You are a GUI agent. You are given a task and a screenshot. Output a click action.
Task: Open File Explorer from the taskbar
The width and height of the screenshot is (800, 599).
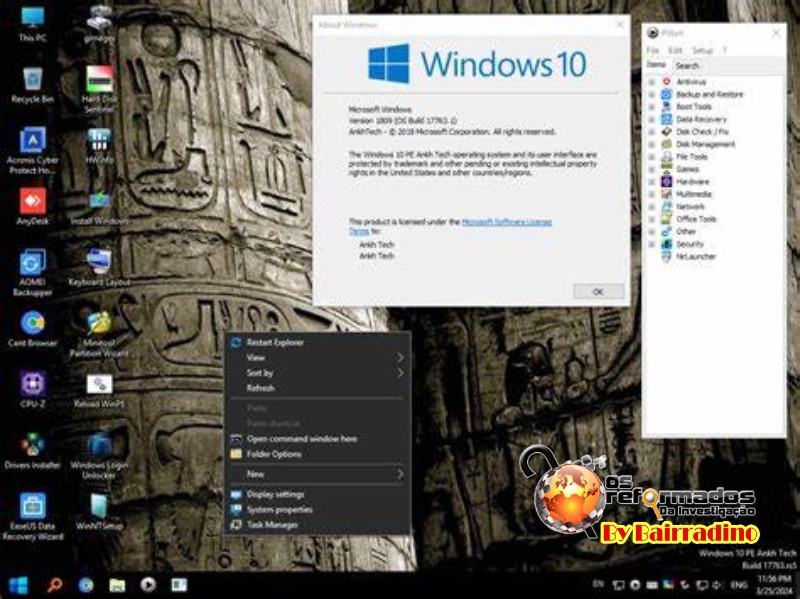[x=117, y=585]
